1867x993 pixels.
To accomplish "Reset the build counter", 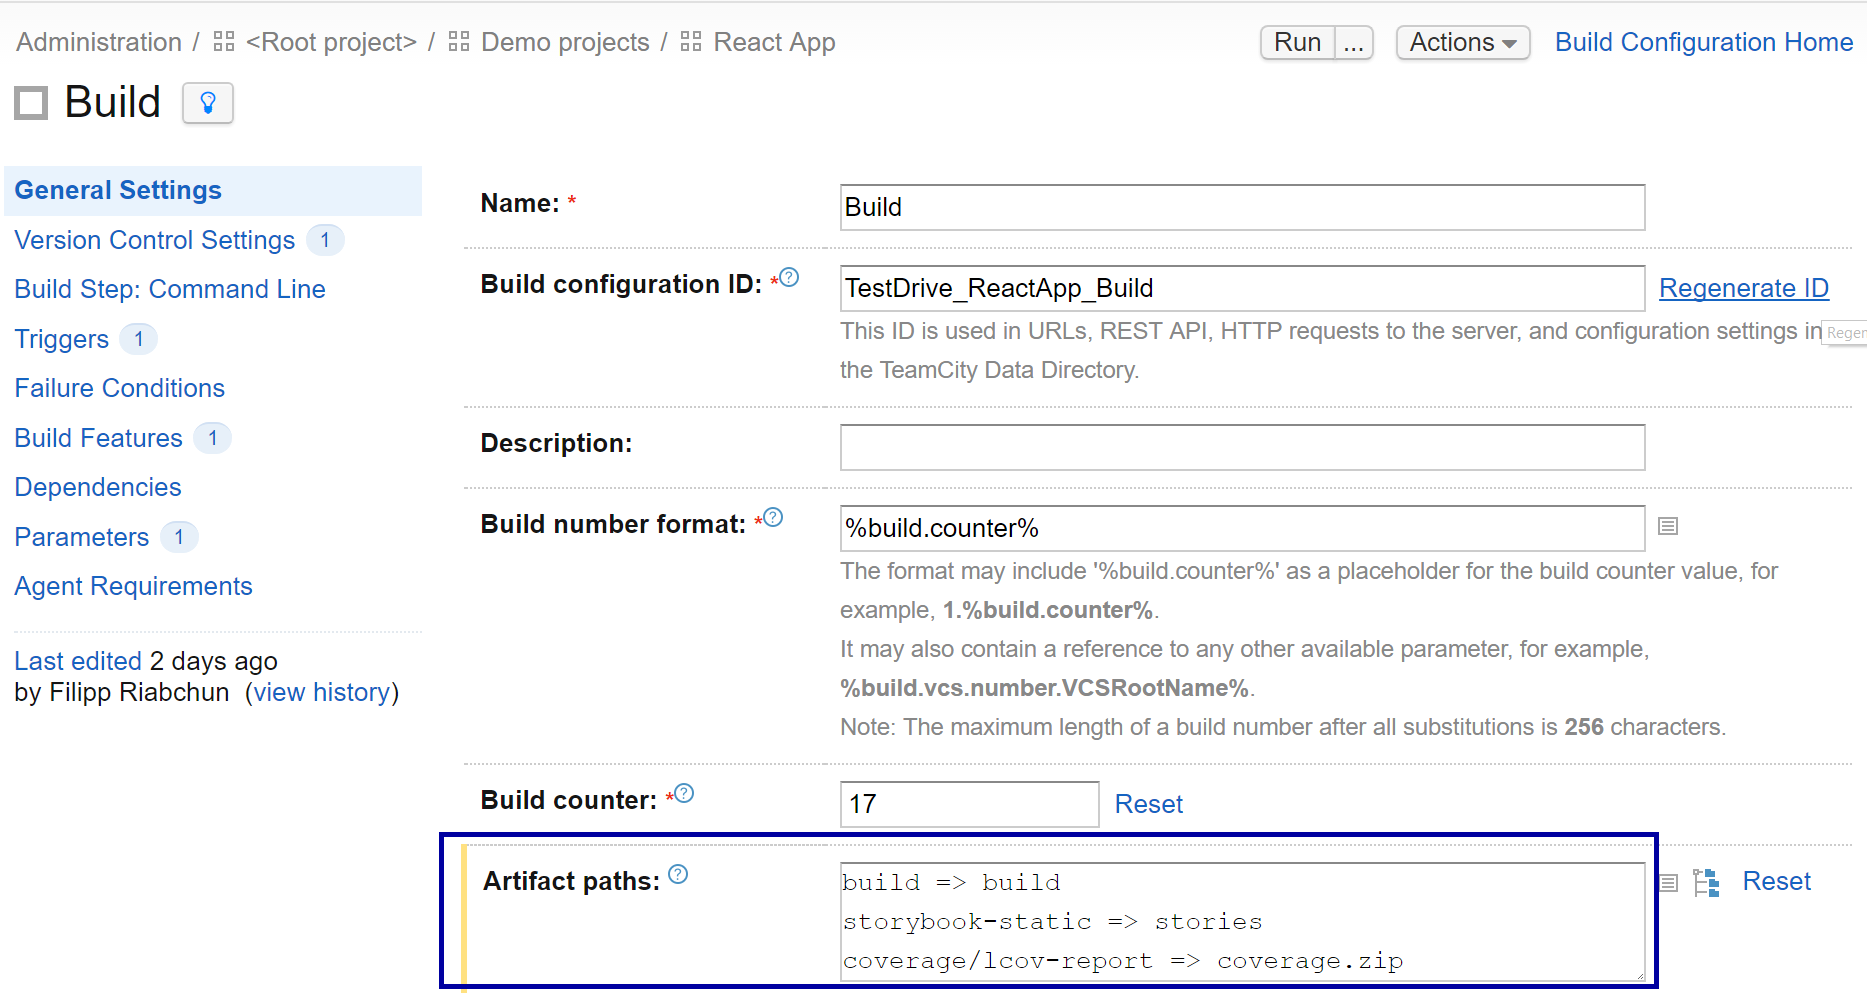I will (1149, 804).
